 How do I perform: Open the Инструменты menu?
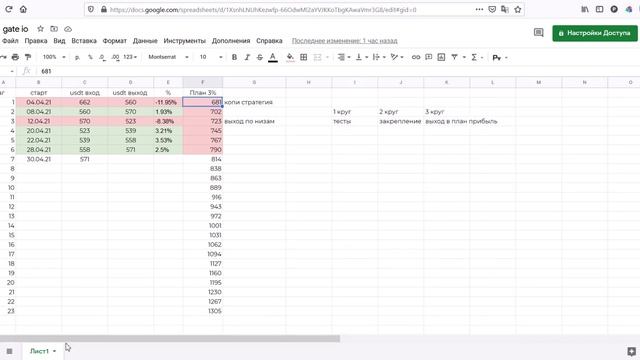184,41
